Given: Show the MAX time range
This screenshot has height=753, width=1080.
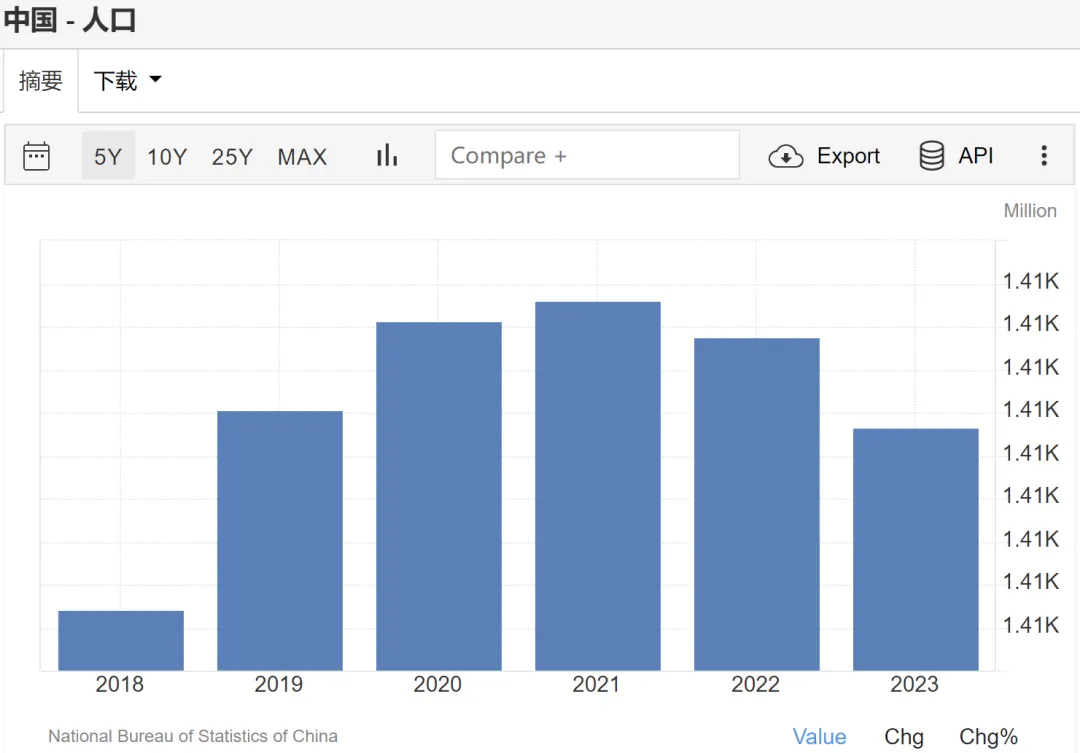Looking at the screenshot, I should pos(302,157).
